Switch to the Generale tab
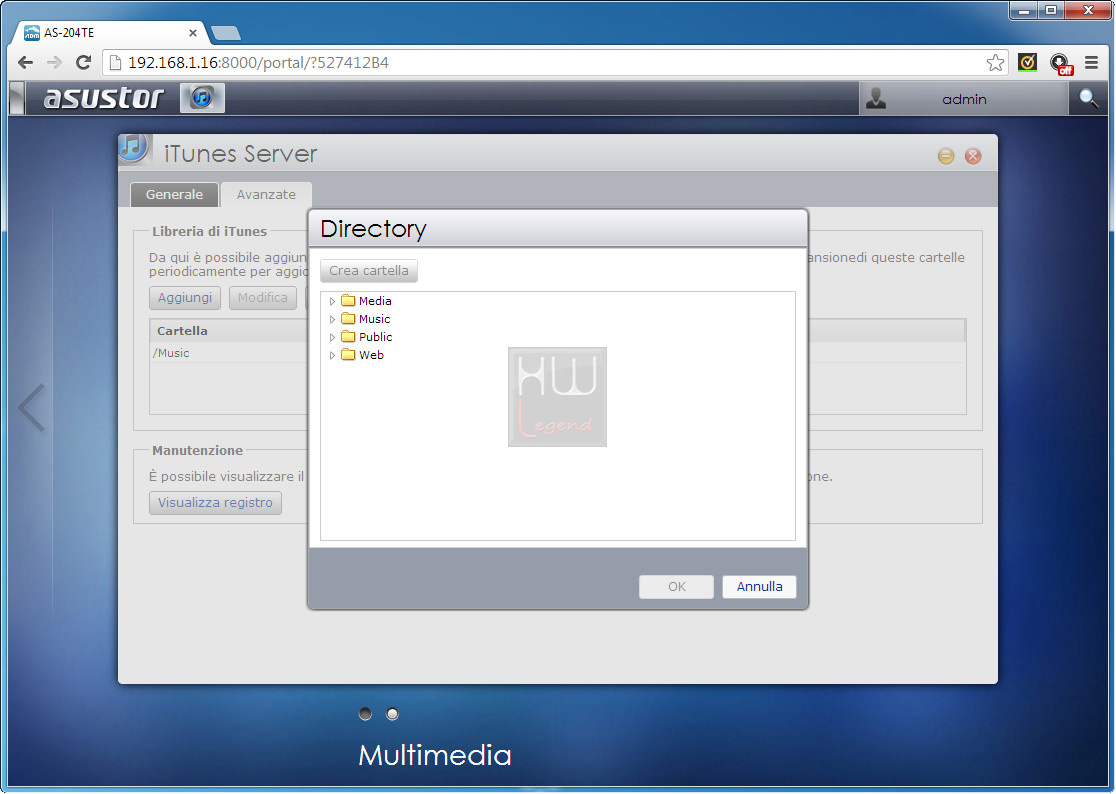 coord(174,194)
